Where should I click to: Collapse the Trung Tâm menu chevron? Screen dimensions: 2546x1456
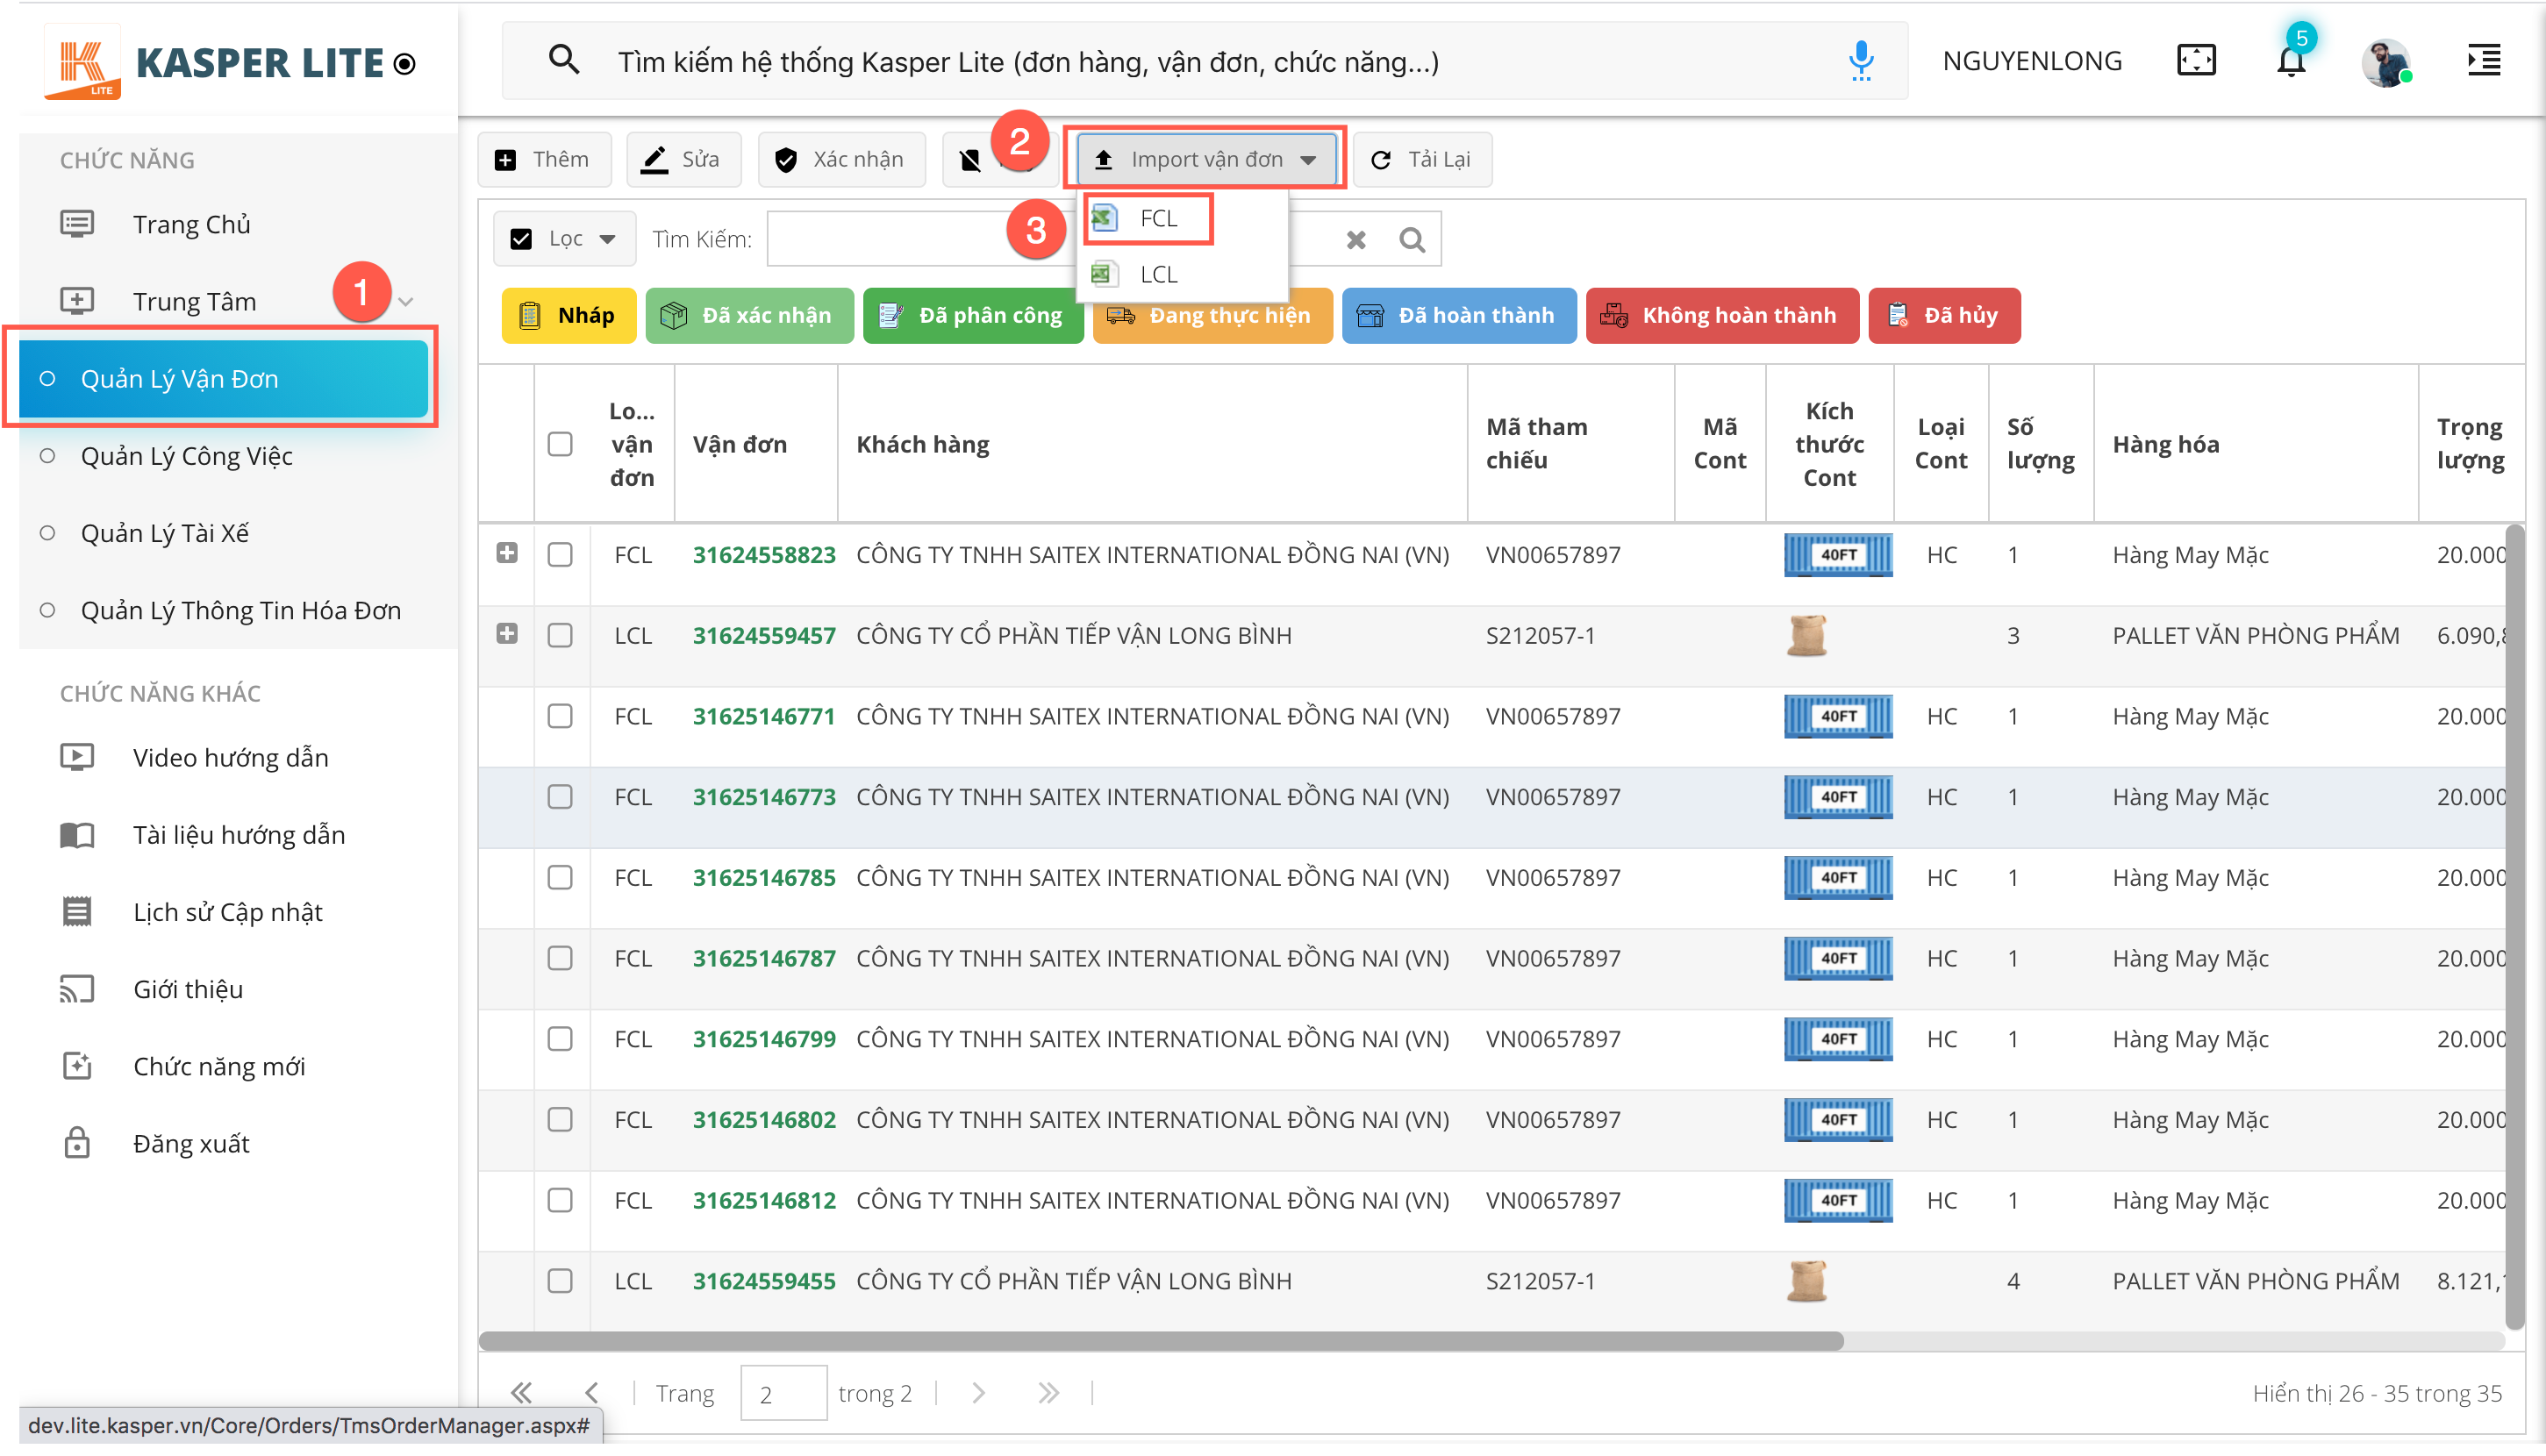tap(406, 302)
